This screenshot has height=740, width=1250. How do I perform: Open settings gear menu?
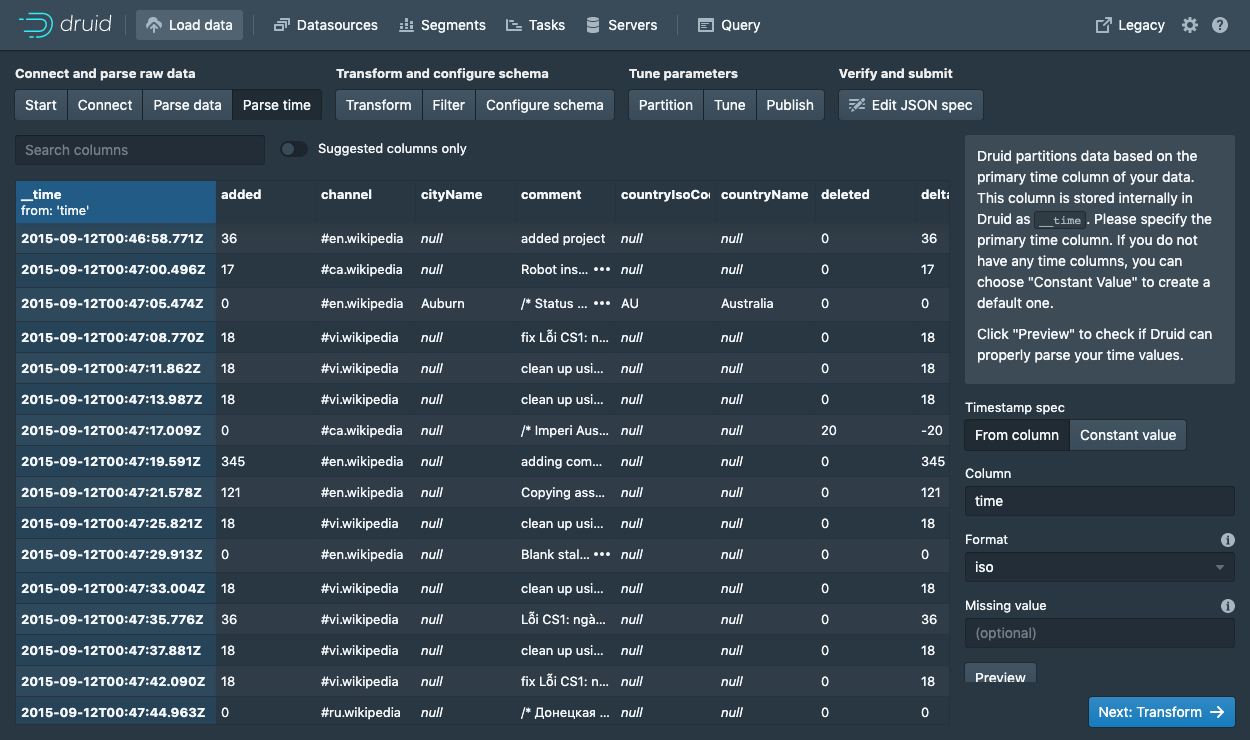coord(1190,25)
